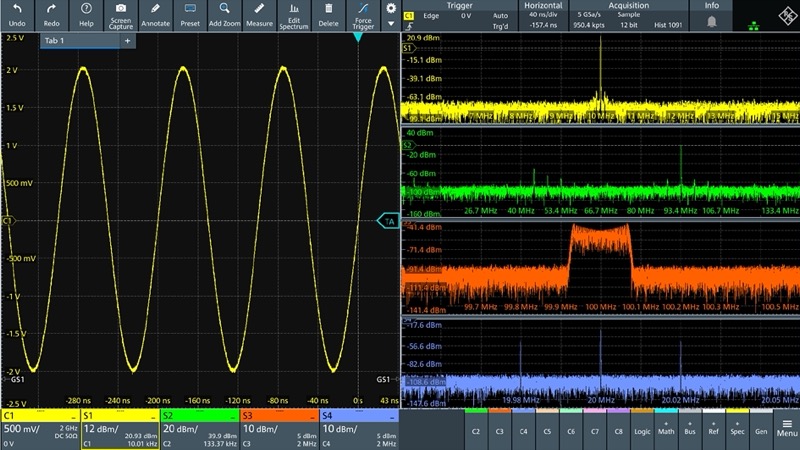Click the Delete tool icon

coord(328,14)
